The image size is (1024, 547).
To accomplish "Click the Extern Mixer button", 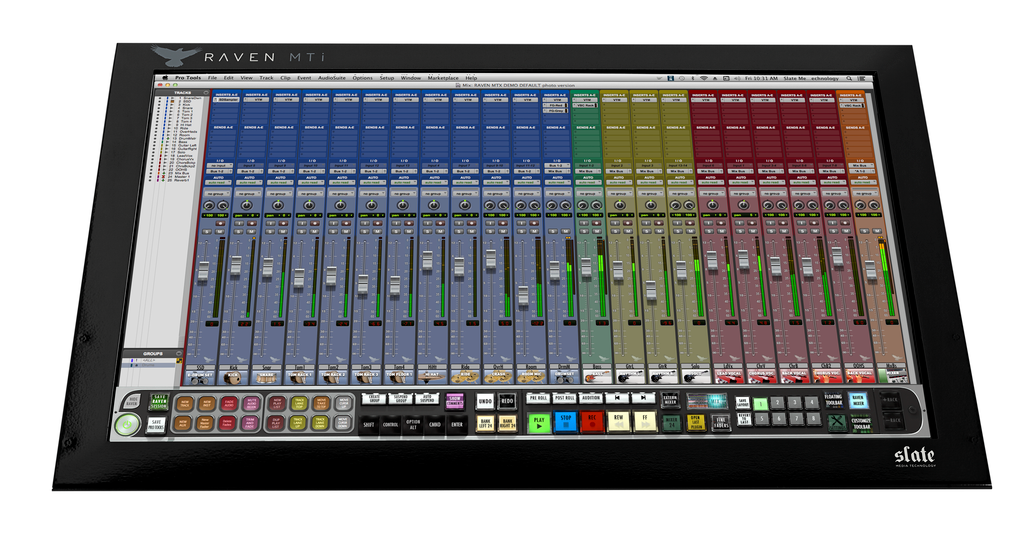I will [671, 399].
